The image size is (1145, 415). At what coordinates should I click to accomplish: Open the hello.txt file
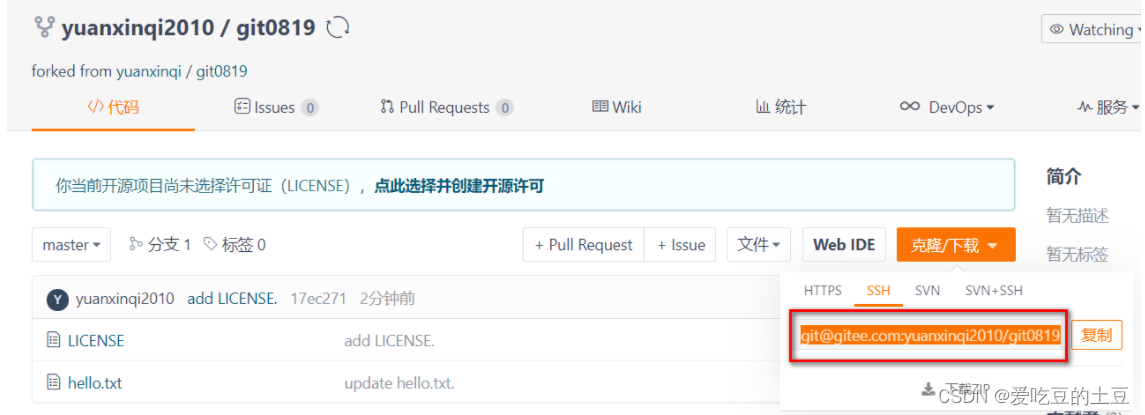tap(94, 381)
